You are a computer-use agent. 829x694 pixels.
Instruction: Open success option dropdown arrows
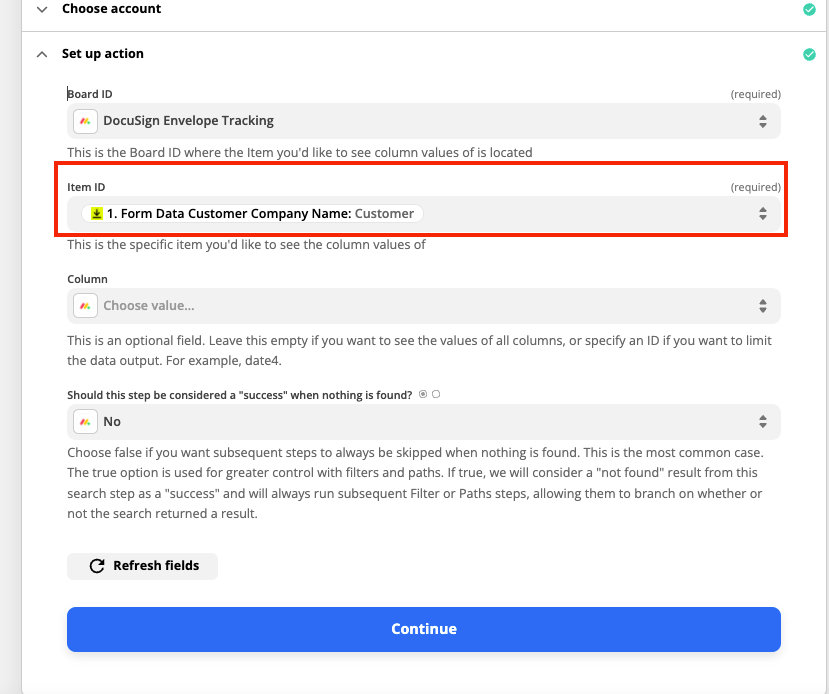(x=762, y=422)
